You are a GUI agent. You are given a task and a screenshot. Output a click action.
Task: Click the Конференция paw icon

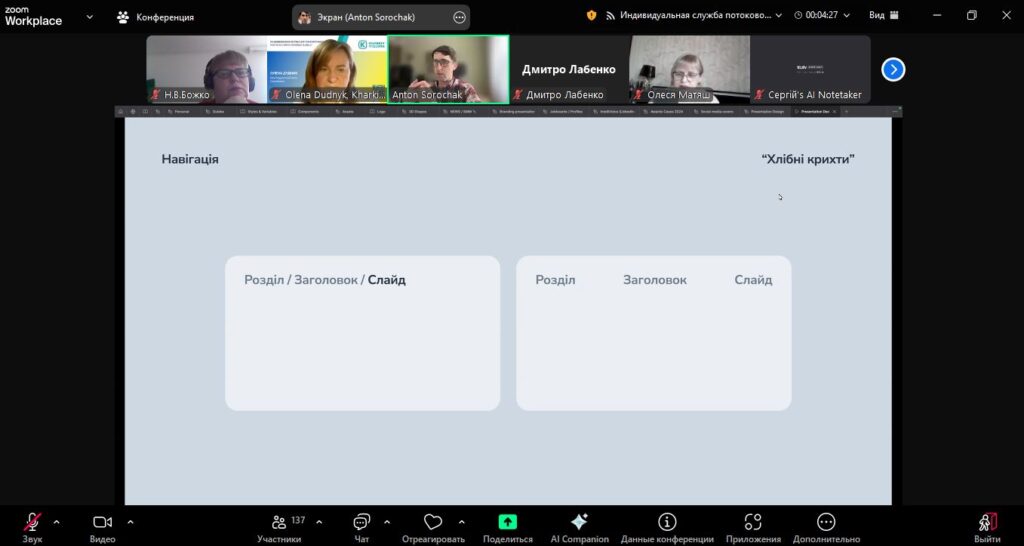pos(123,17)
